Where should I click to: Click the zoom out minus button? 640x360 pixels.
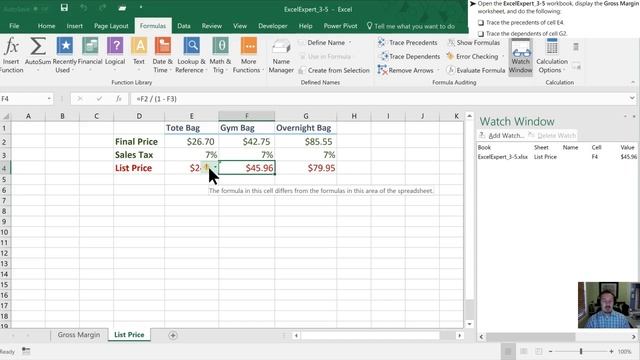551,351
